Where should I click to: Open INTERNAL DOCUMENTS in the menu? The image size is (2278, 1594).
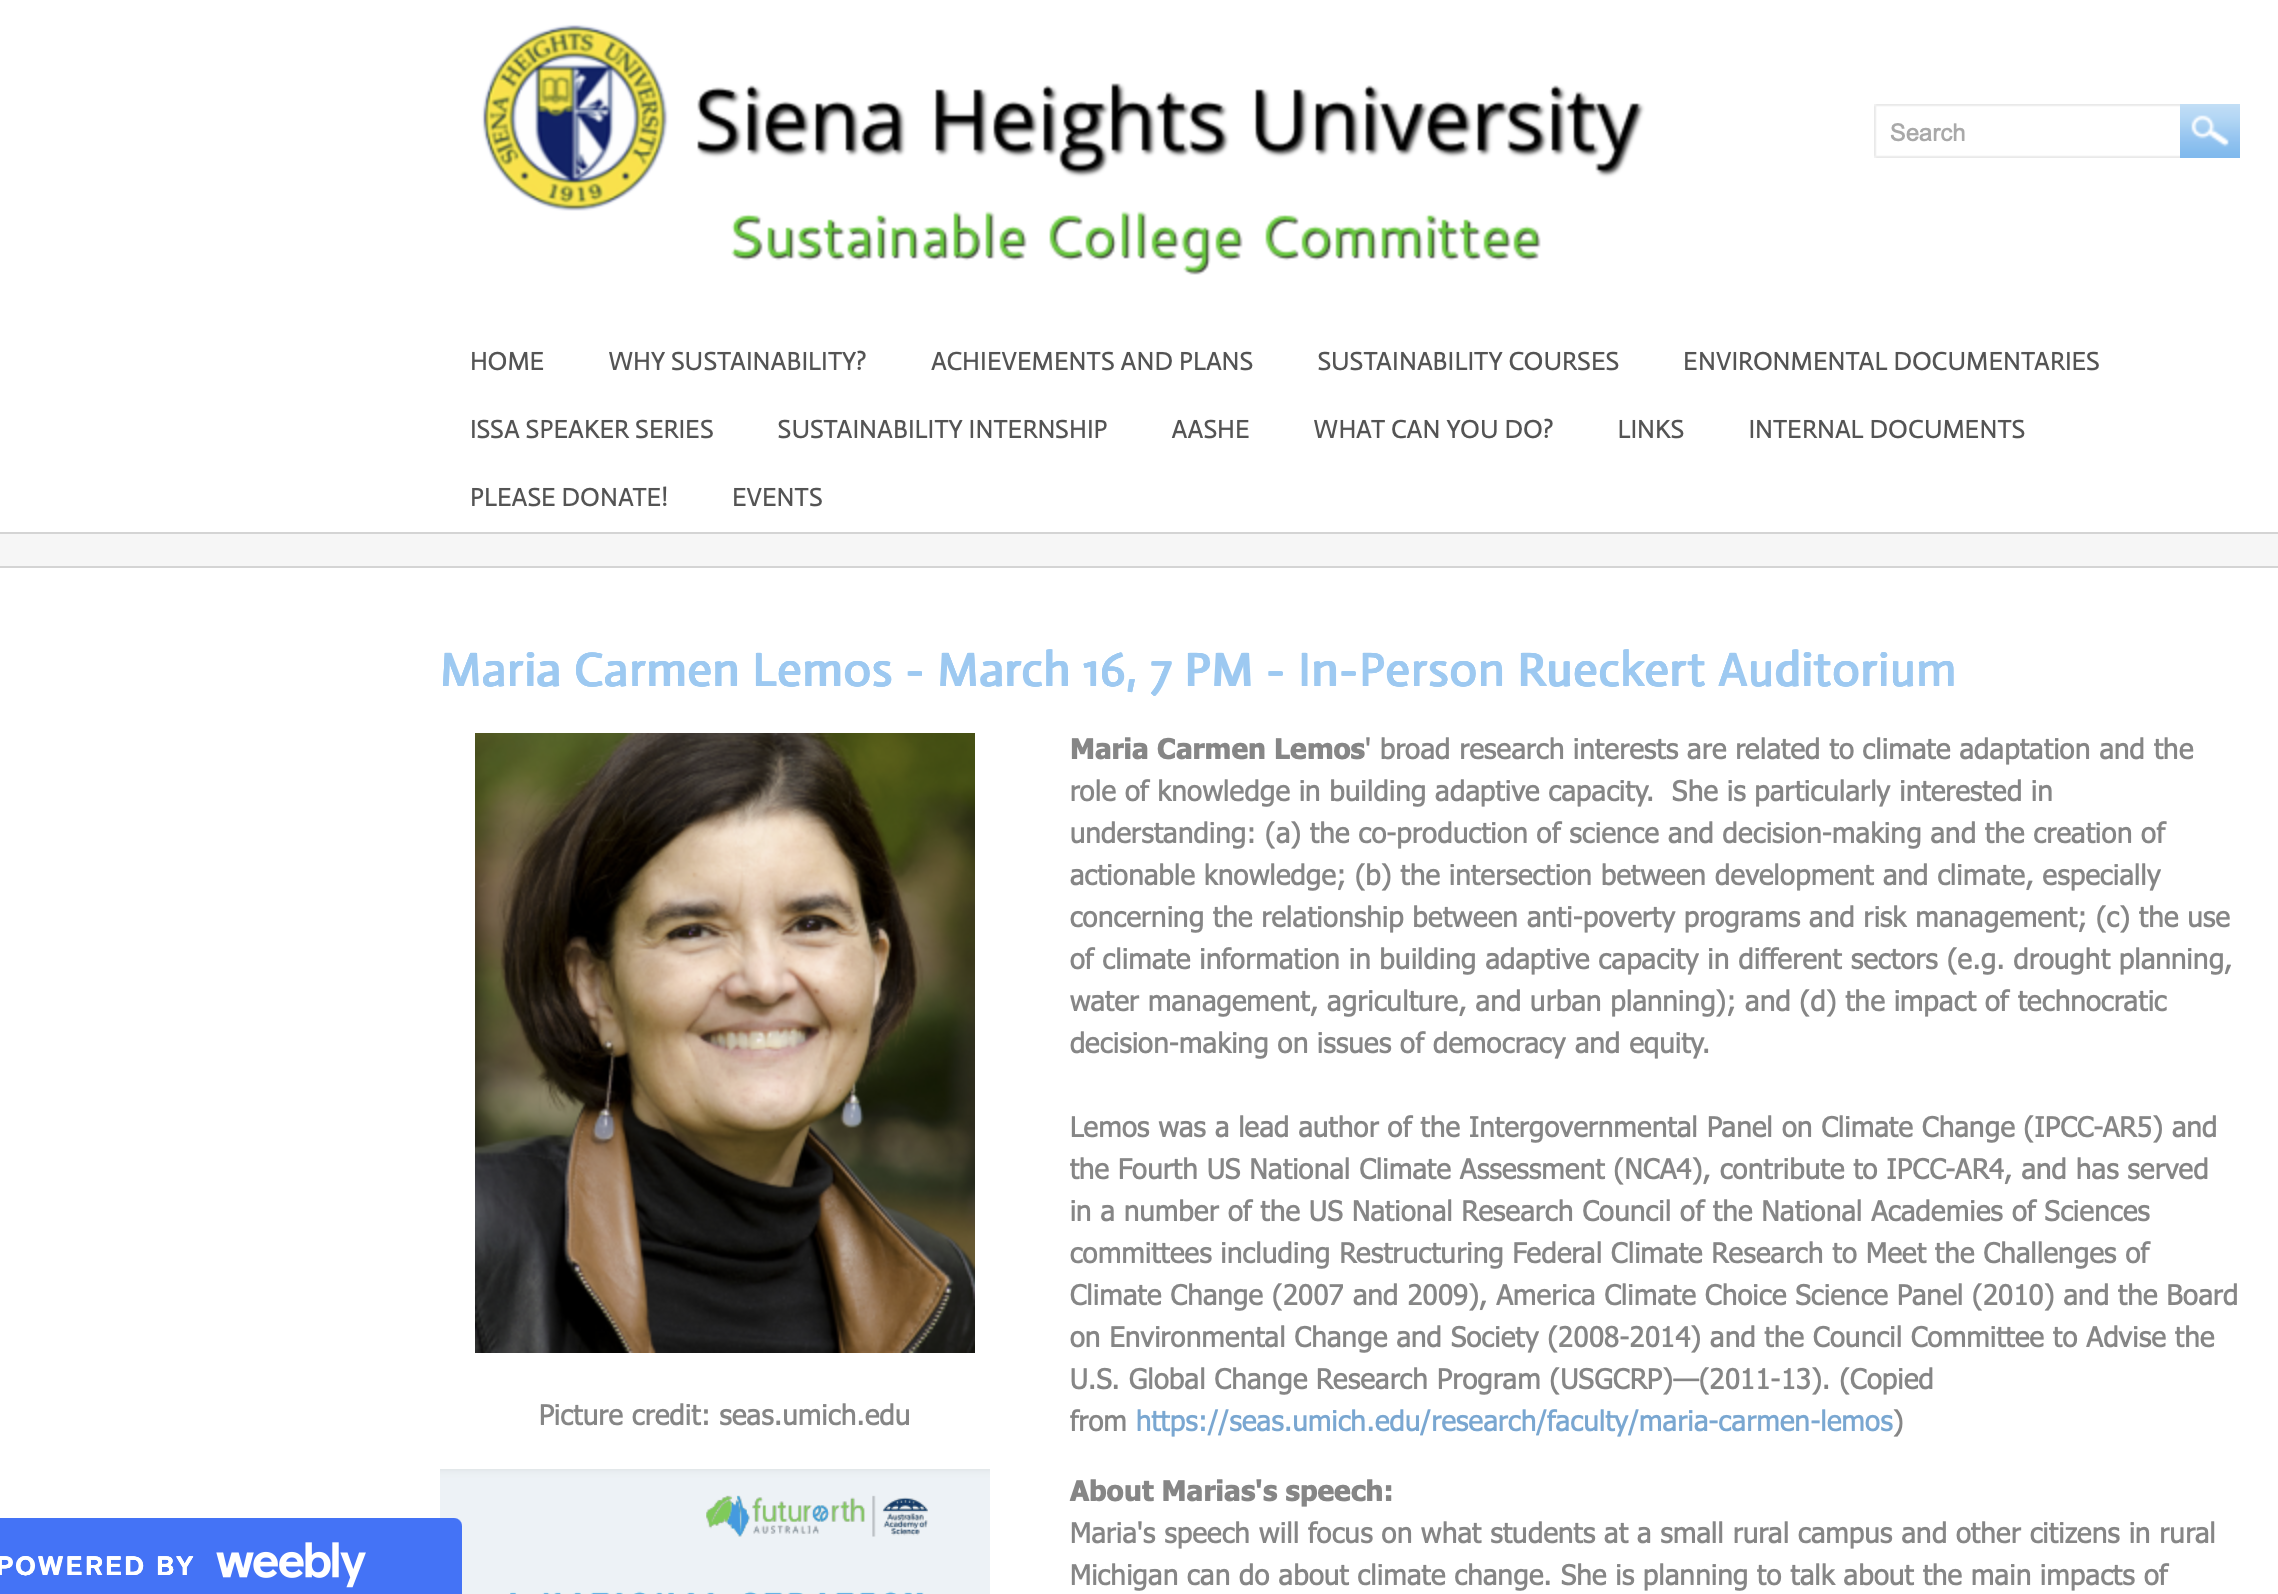point(1886,429)
